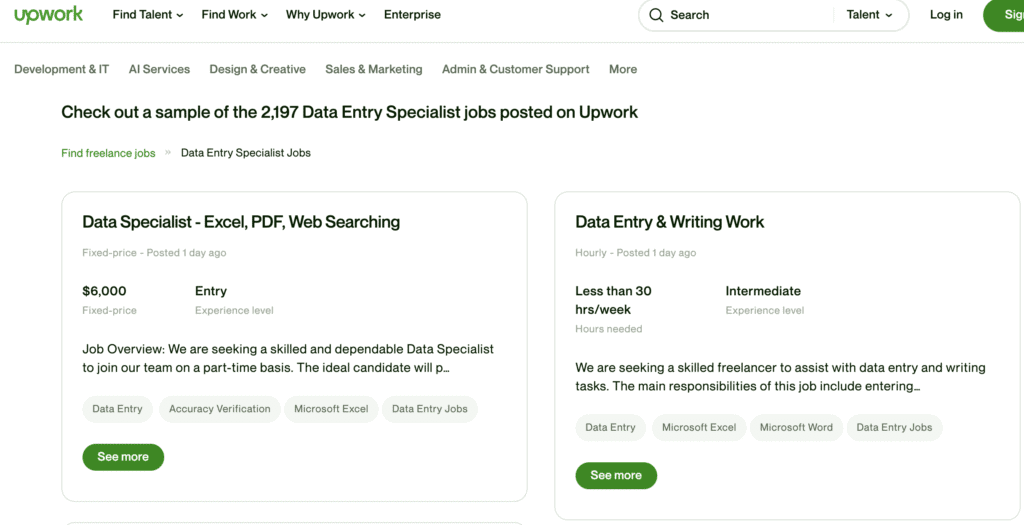Click the Accuracy Verification skill tag
1024x525 pixels.
(x=220, y=409)
